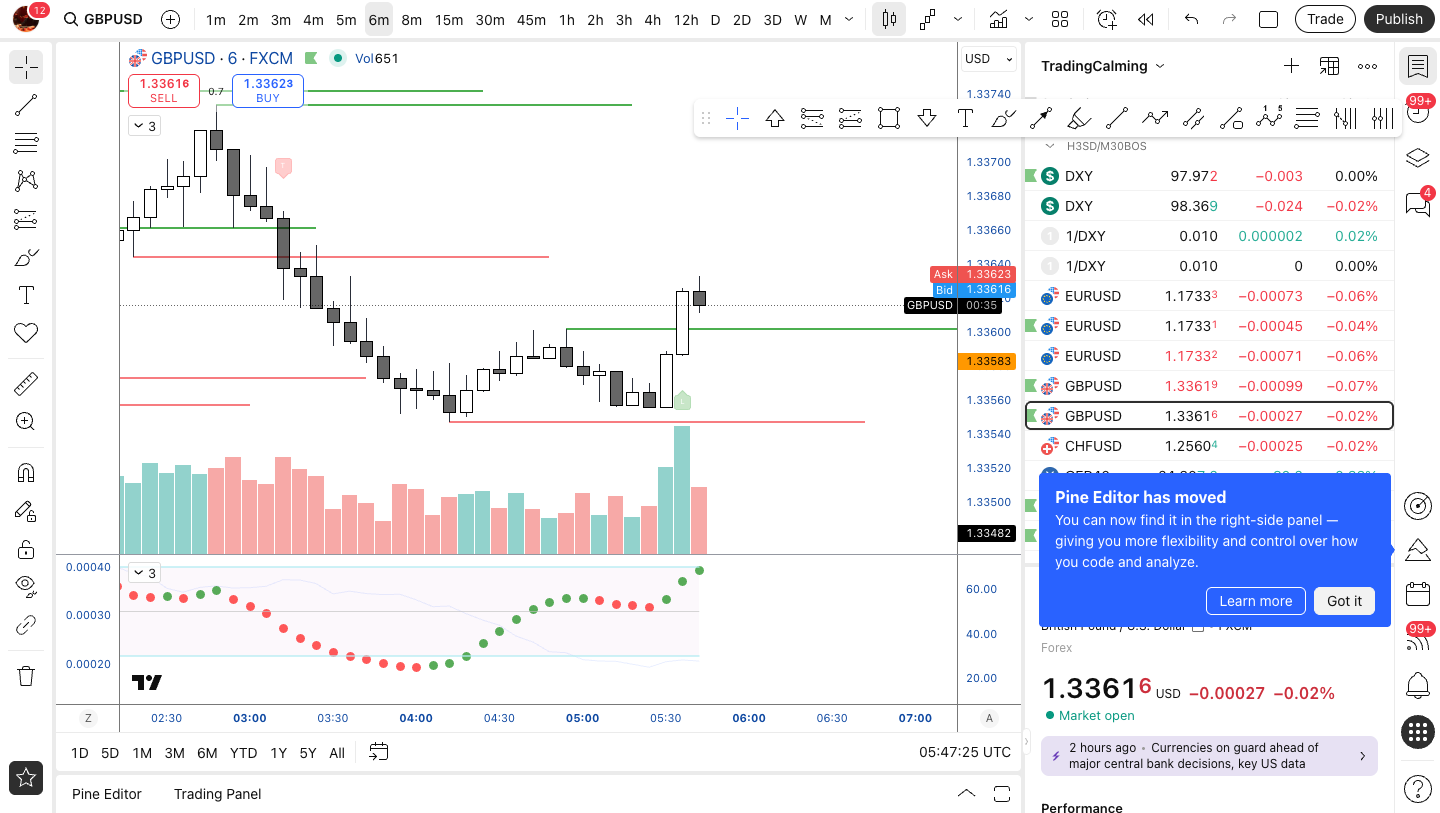Viewport: 1440px width, 813px height.
Task: Click the Publish button
Action: [1399, 19]
